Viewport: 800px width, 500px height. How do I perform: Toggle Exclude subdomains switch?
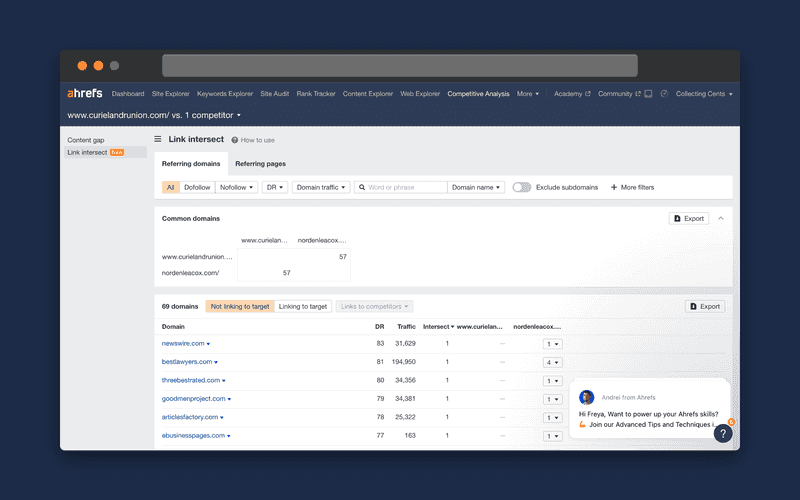coord(522,187)
